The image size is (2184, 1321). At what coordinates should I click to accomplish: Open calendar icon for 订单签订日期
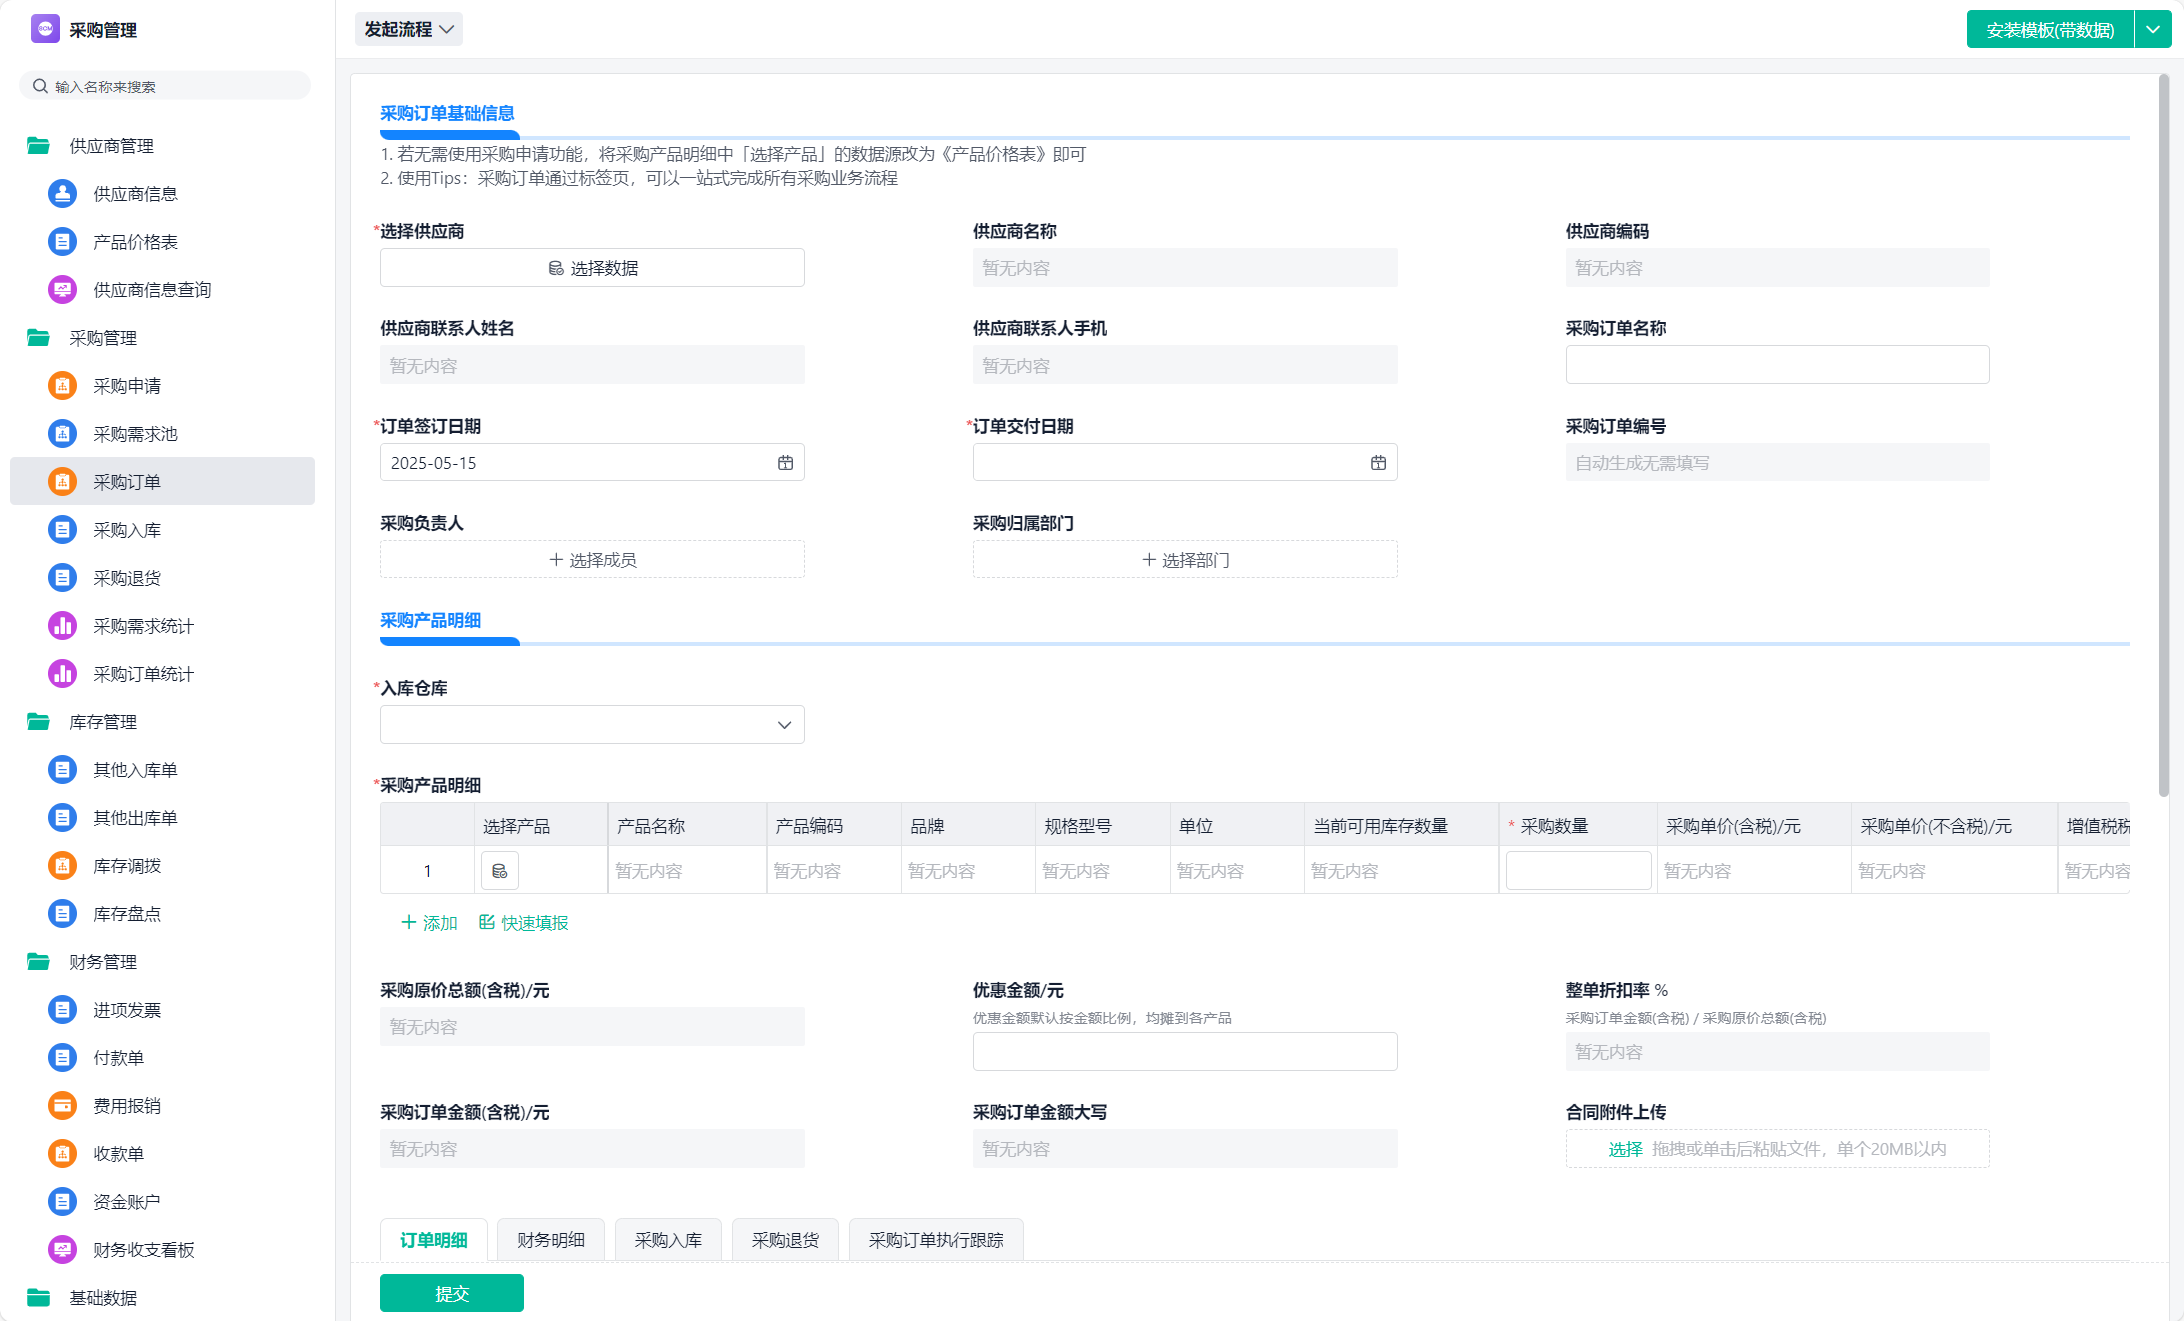(x=785, y=463)
